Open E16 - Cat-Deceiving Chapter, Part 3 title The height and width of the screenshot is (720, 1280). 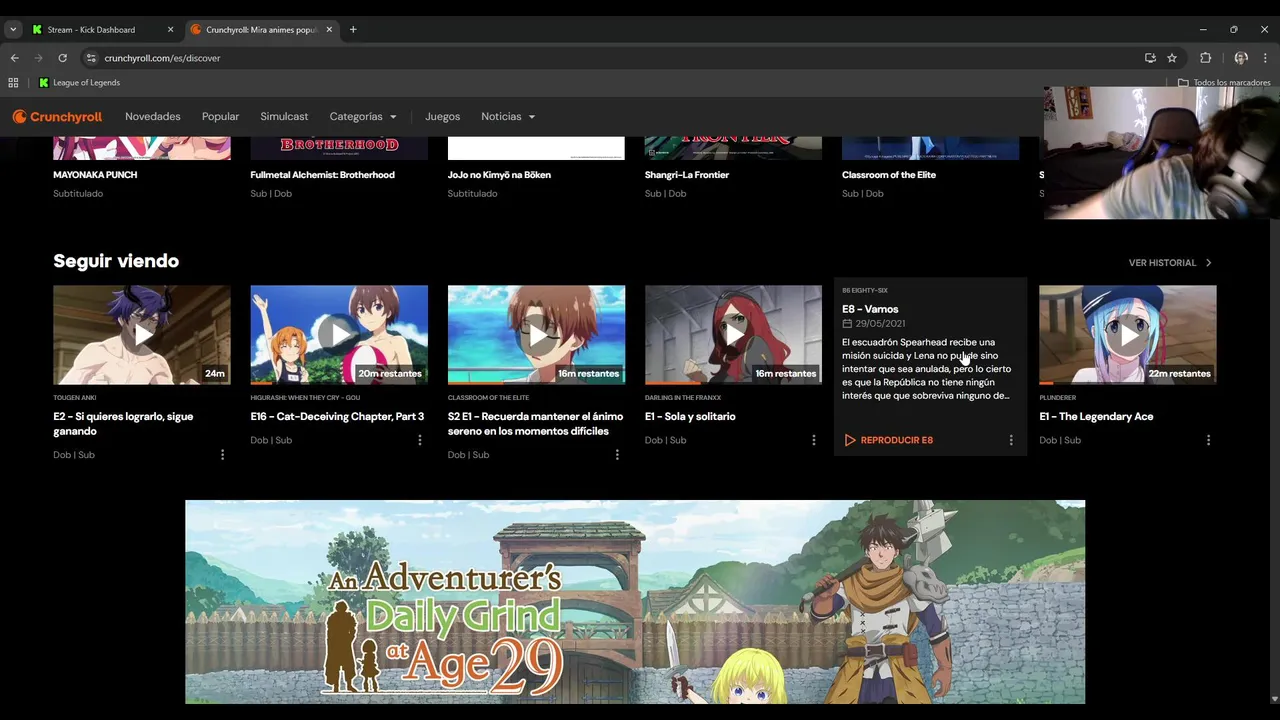(337, 416)
